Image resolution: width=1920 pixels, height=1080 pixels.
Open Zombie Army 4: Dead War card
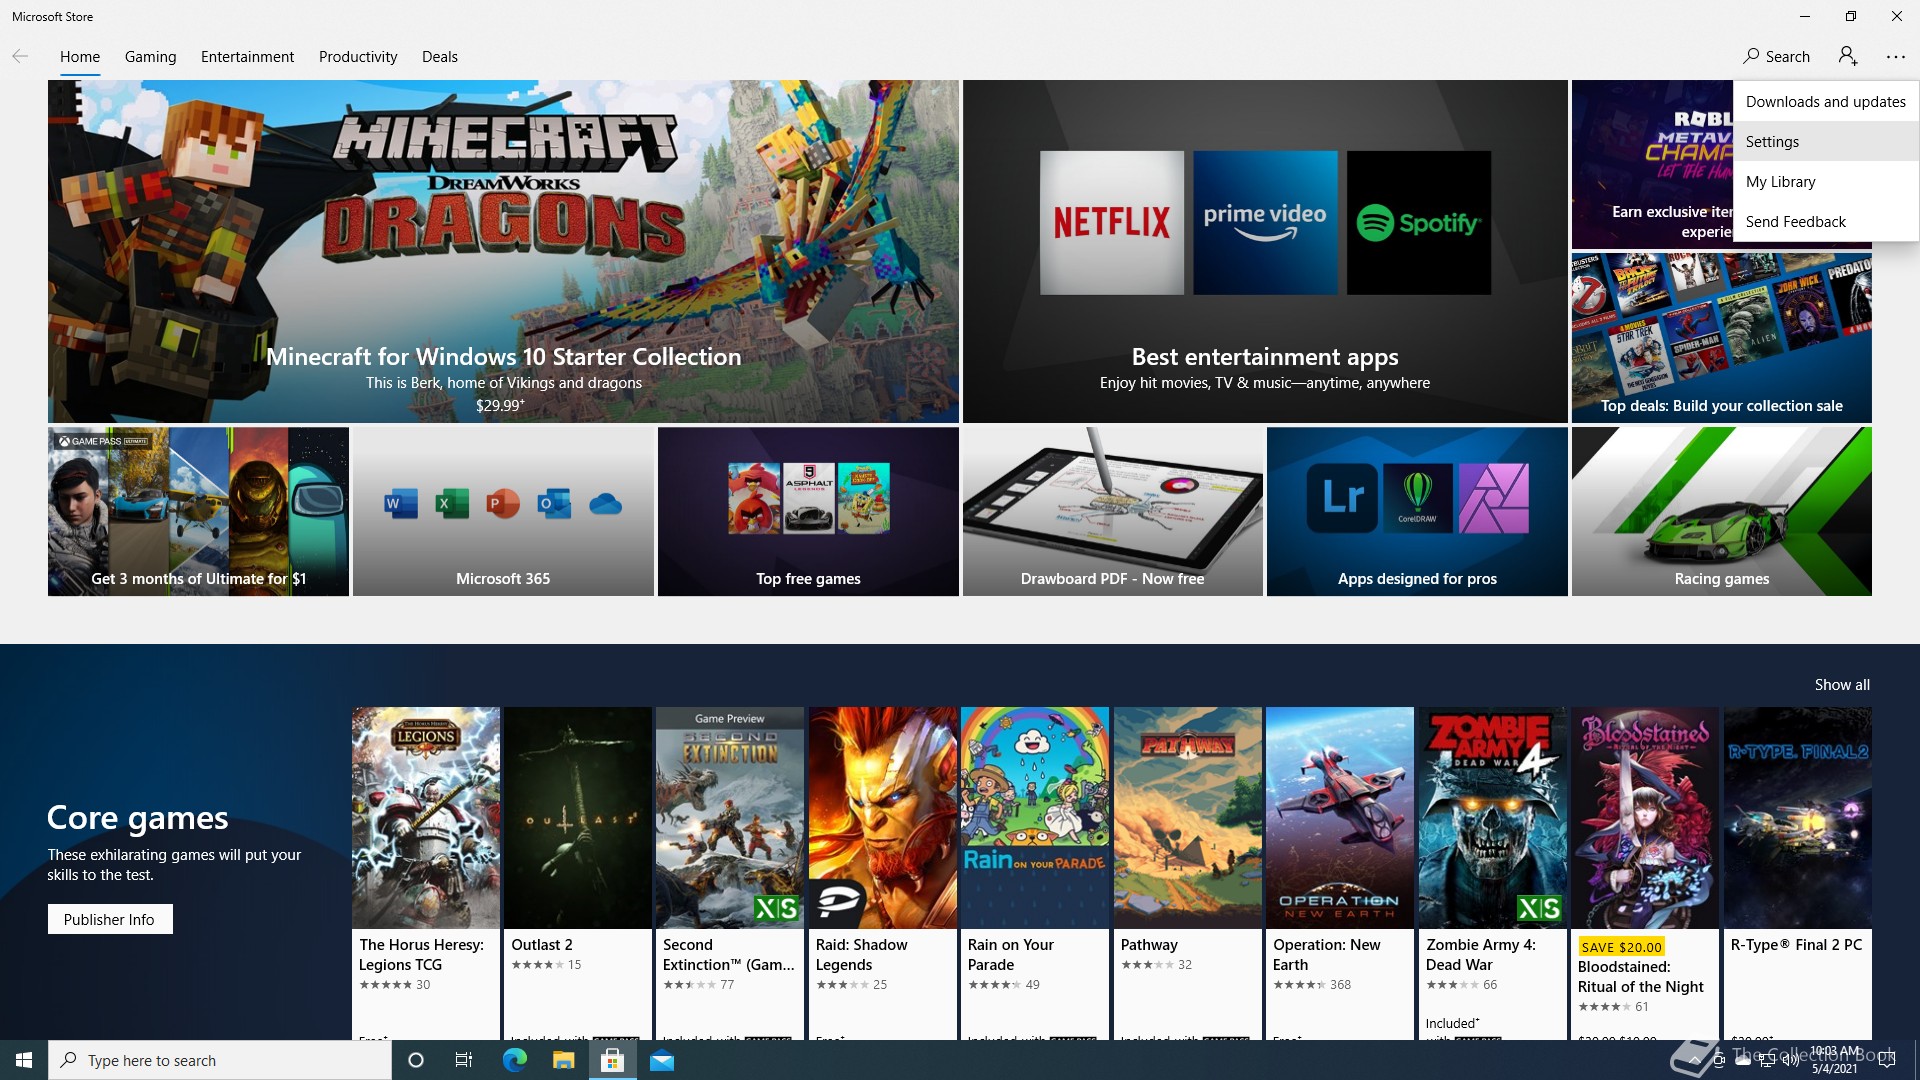tap(1493, 873)
